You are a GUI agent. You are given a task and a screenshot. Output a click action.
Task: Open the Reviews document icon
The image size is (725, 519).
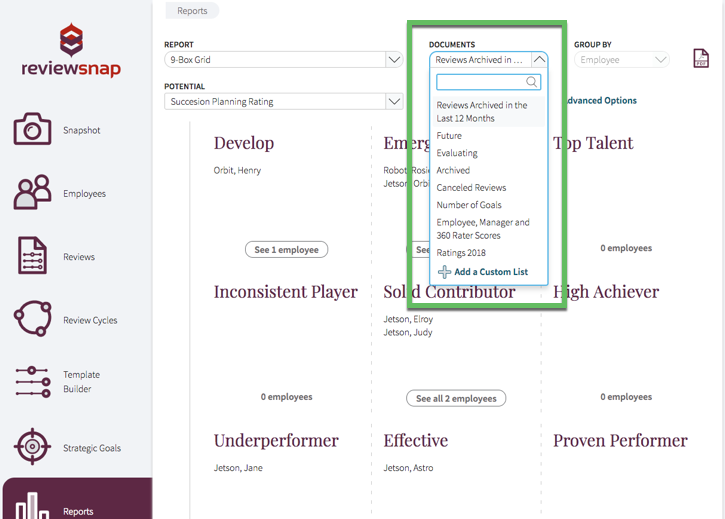coord(32,256)
